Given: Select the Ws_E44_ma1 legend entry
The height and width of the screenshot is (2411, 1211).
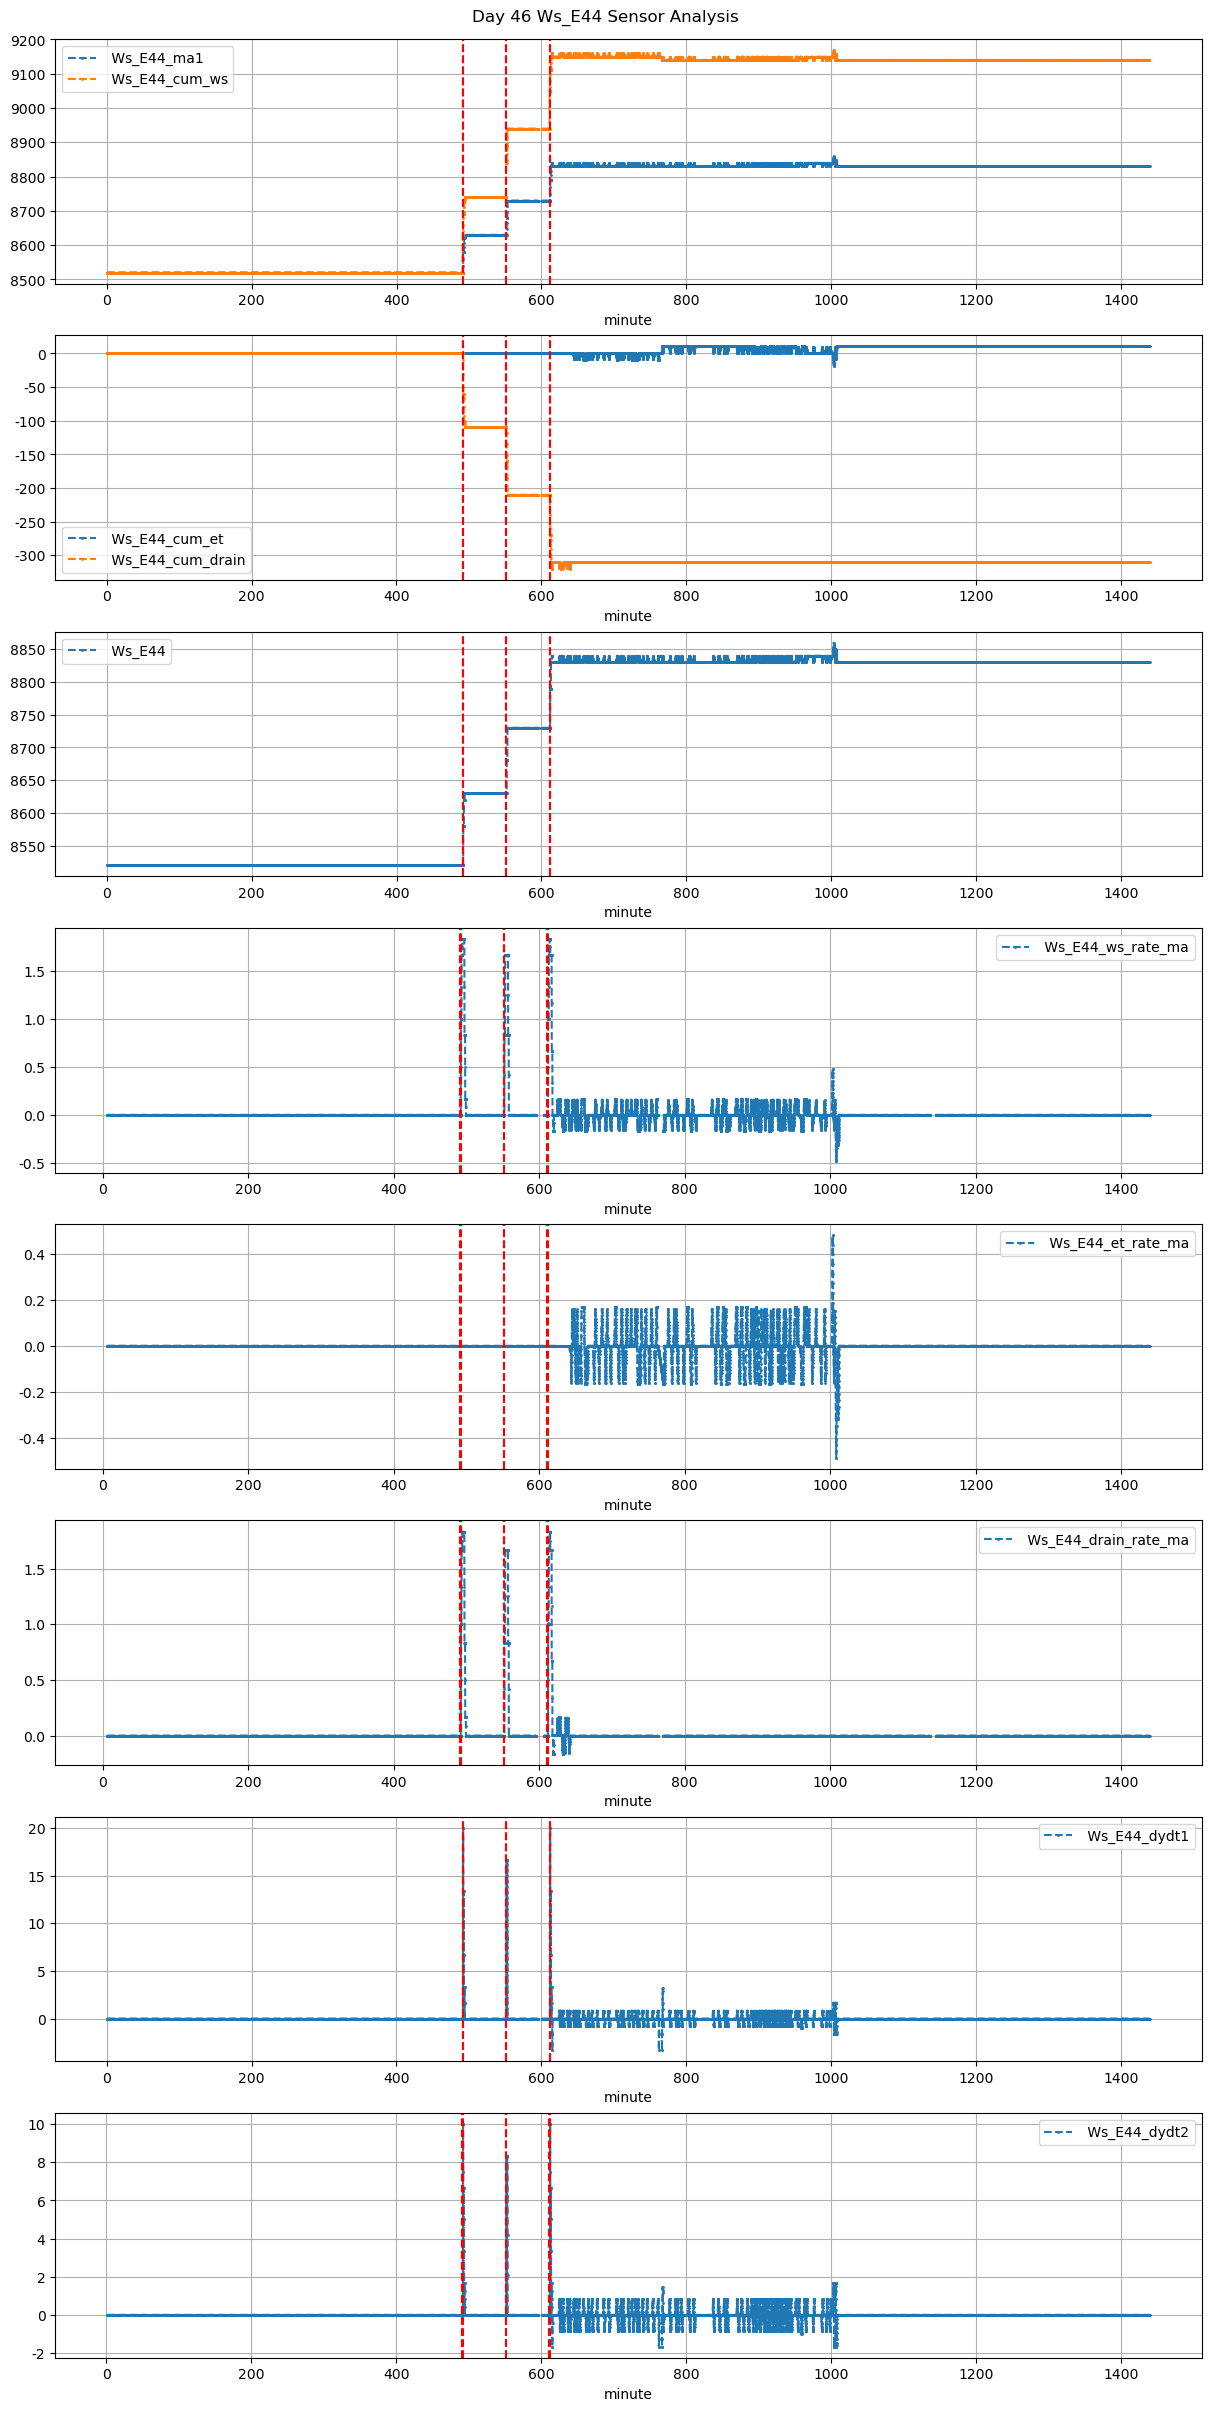Looking at the screenshot, I should click(x=157, y=58).
